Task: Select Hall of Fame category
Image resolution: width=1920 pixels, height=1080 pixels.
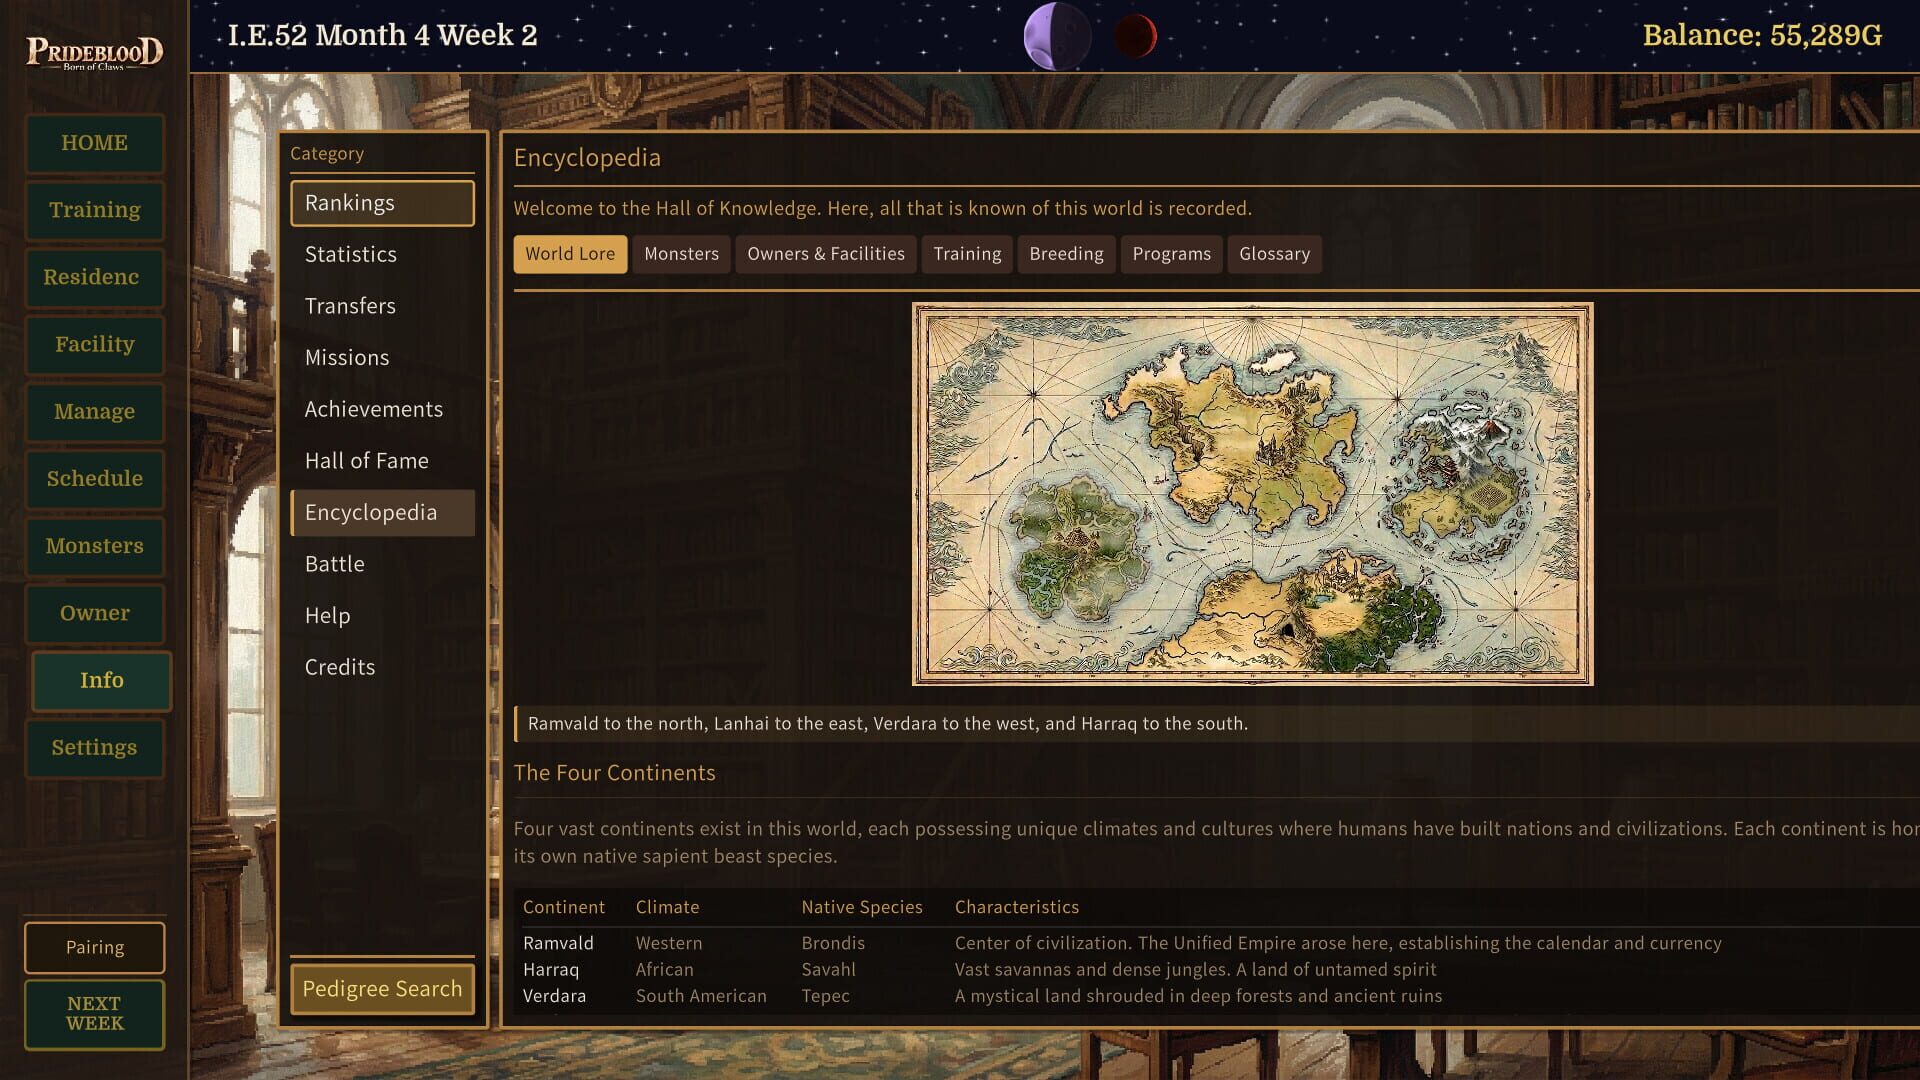Action: tap(382, 461)
